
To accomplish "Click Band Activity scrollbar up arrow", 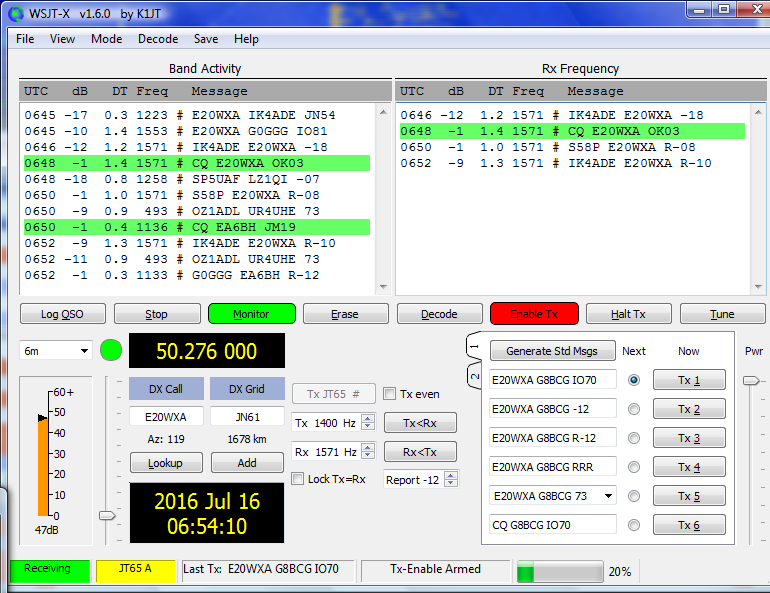I will tap(384, 112).
